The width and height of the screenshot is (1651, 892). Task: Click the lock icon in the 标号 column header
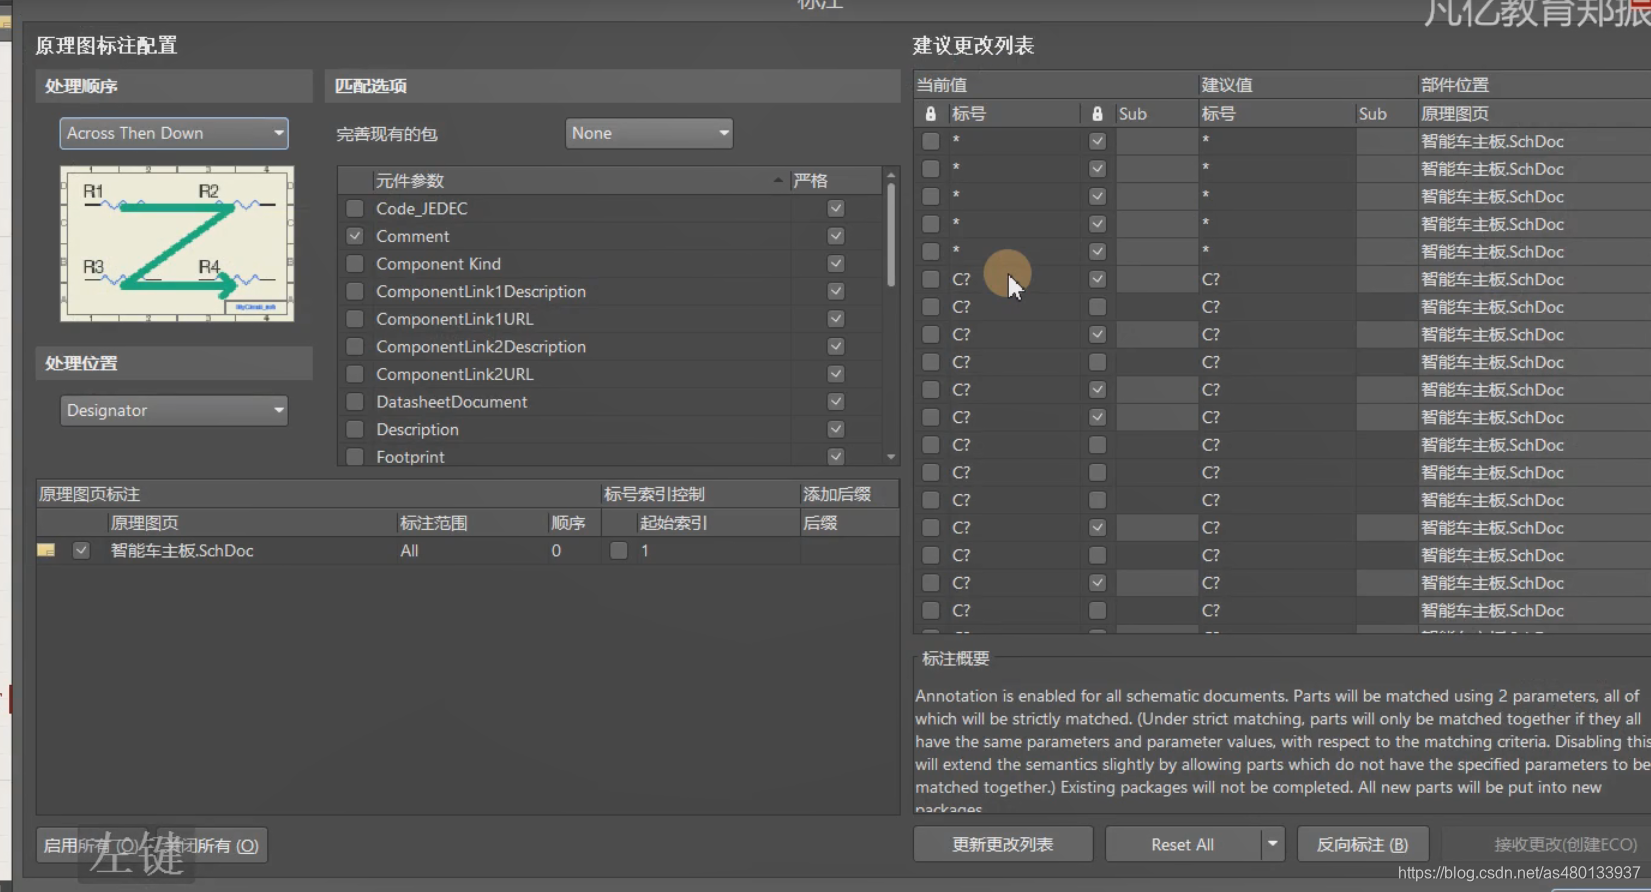click(x=930, y=114)
